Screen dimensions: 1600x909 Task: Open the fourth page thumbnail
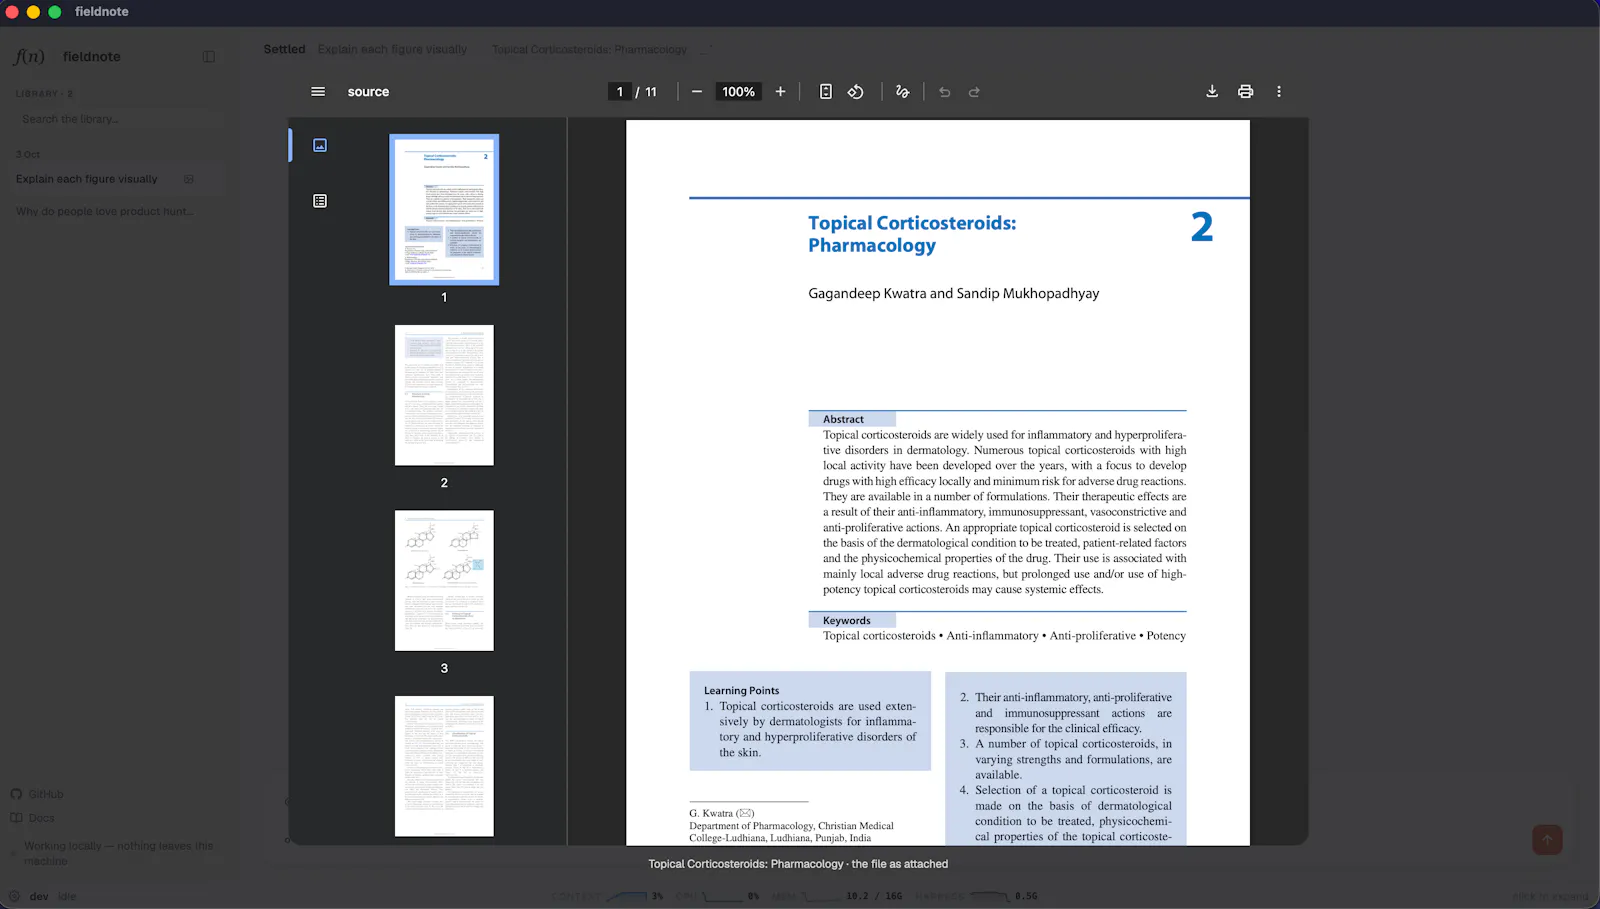[x=444, y=766]
